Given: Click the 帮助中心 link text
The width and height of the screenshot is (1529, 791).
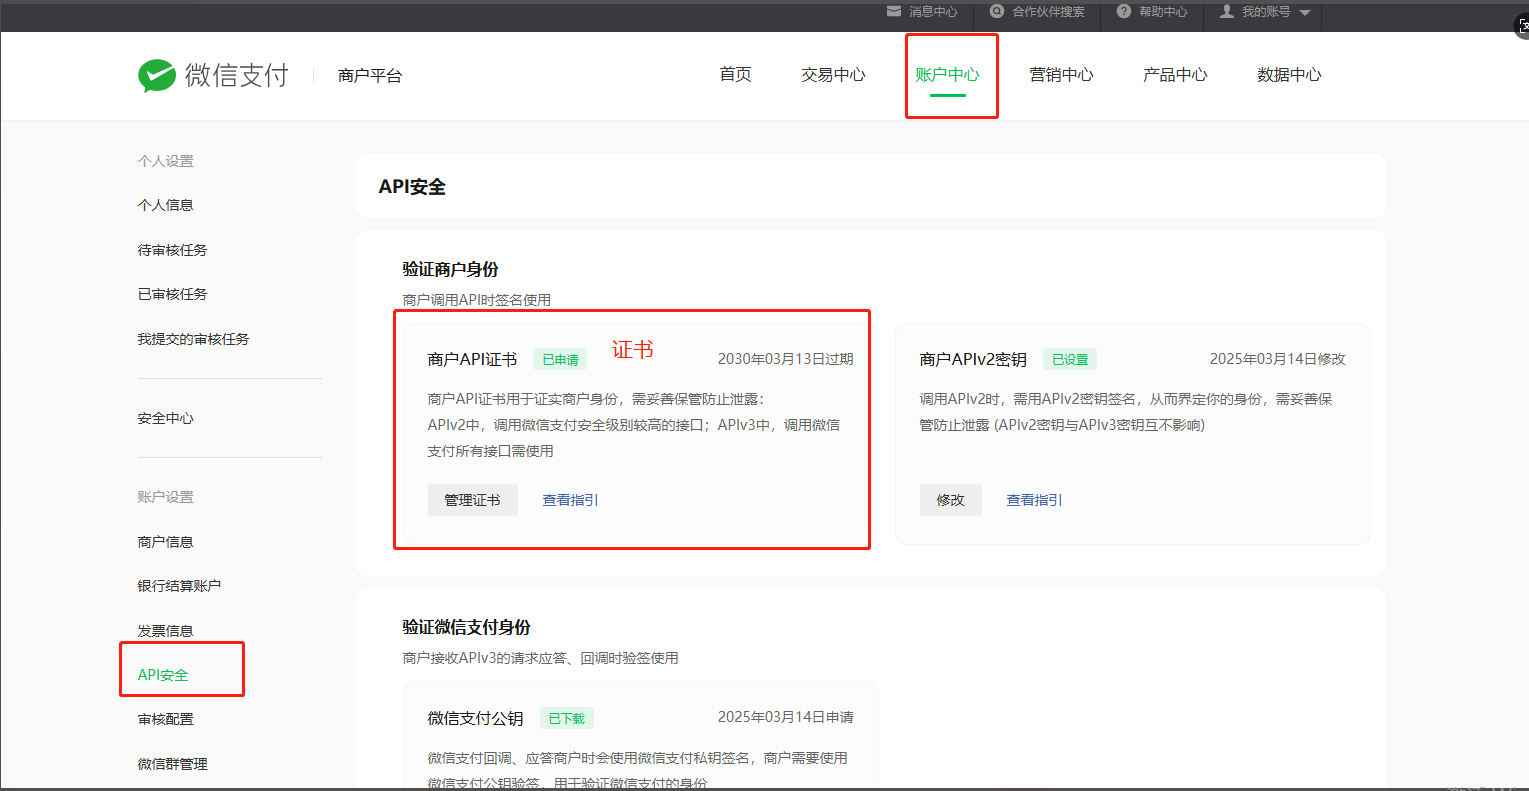Looking at the screenshot, I should (1163, 12).
